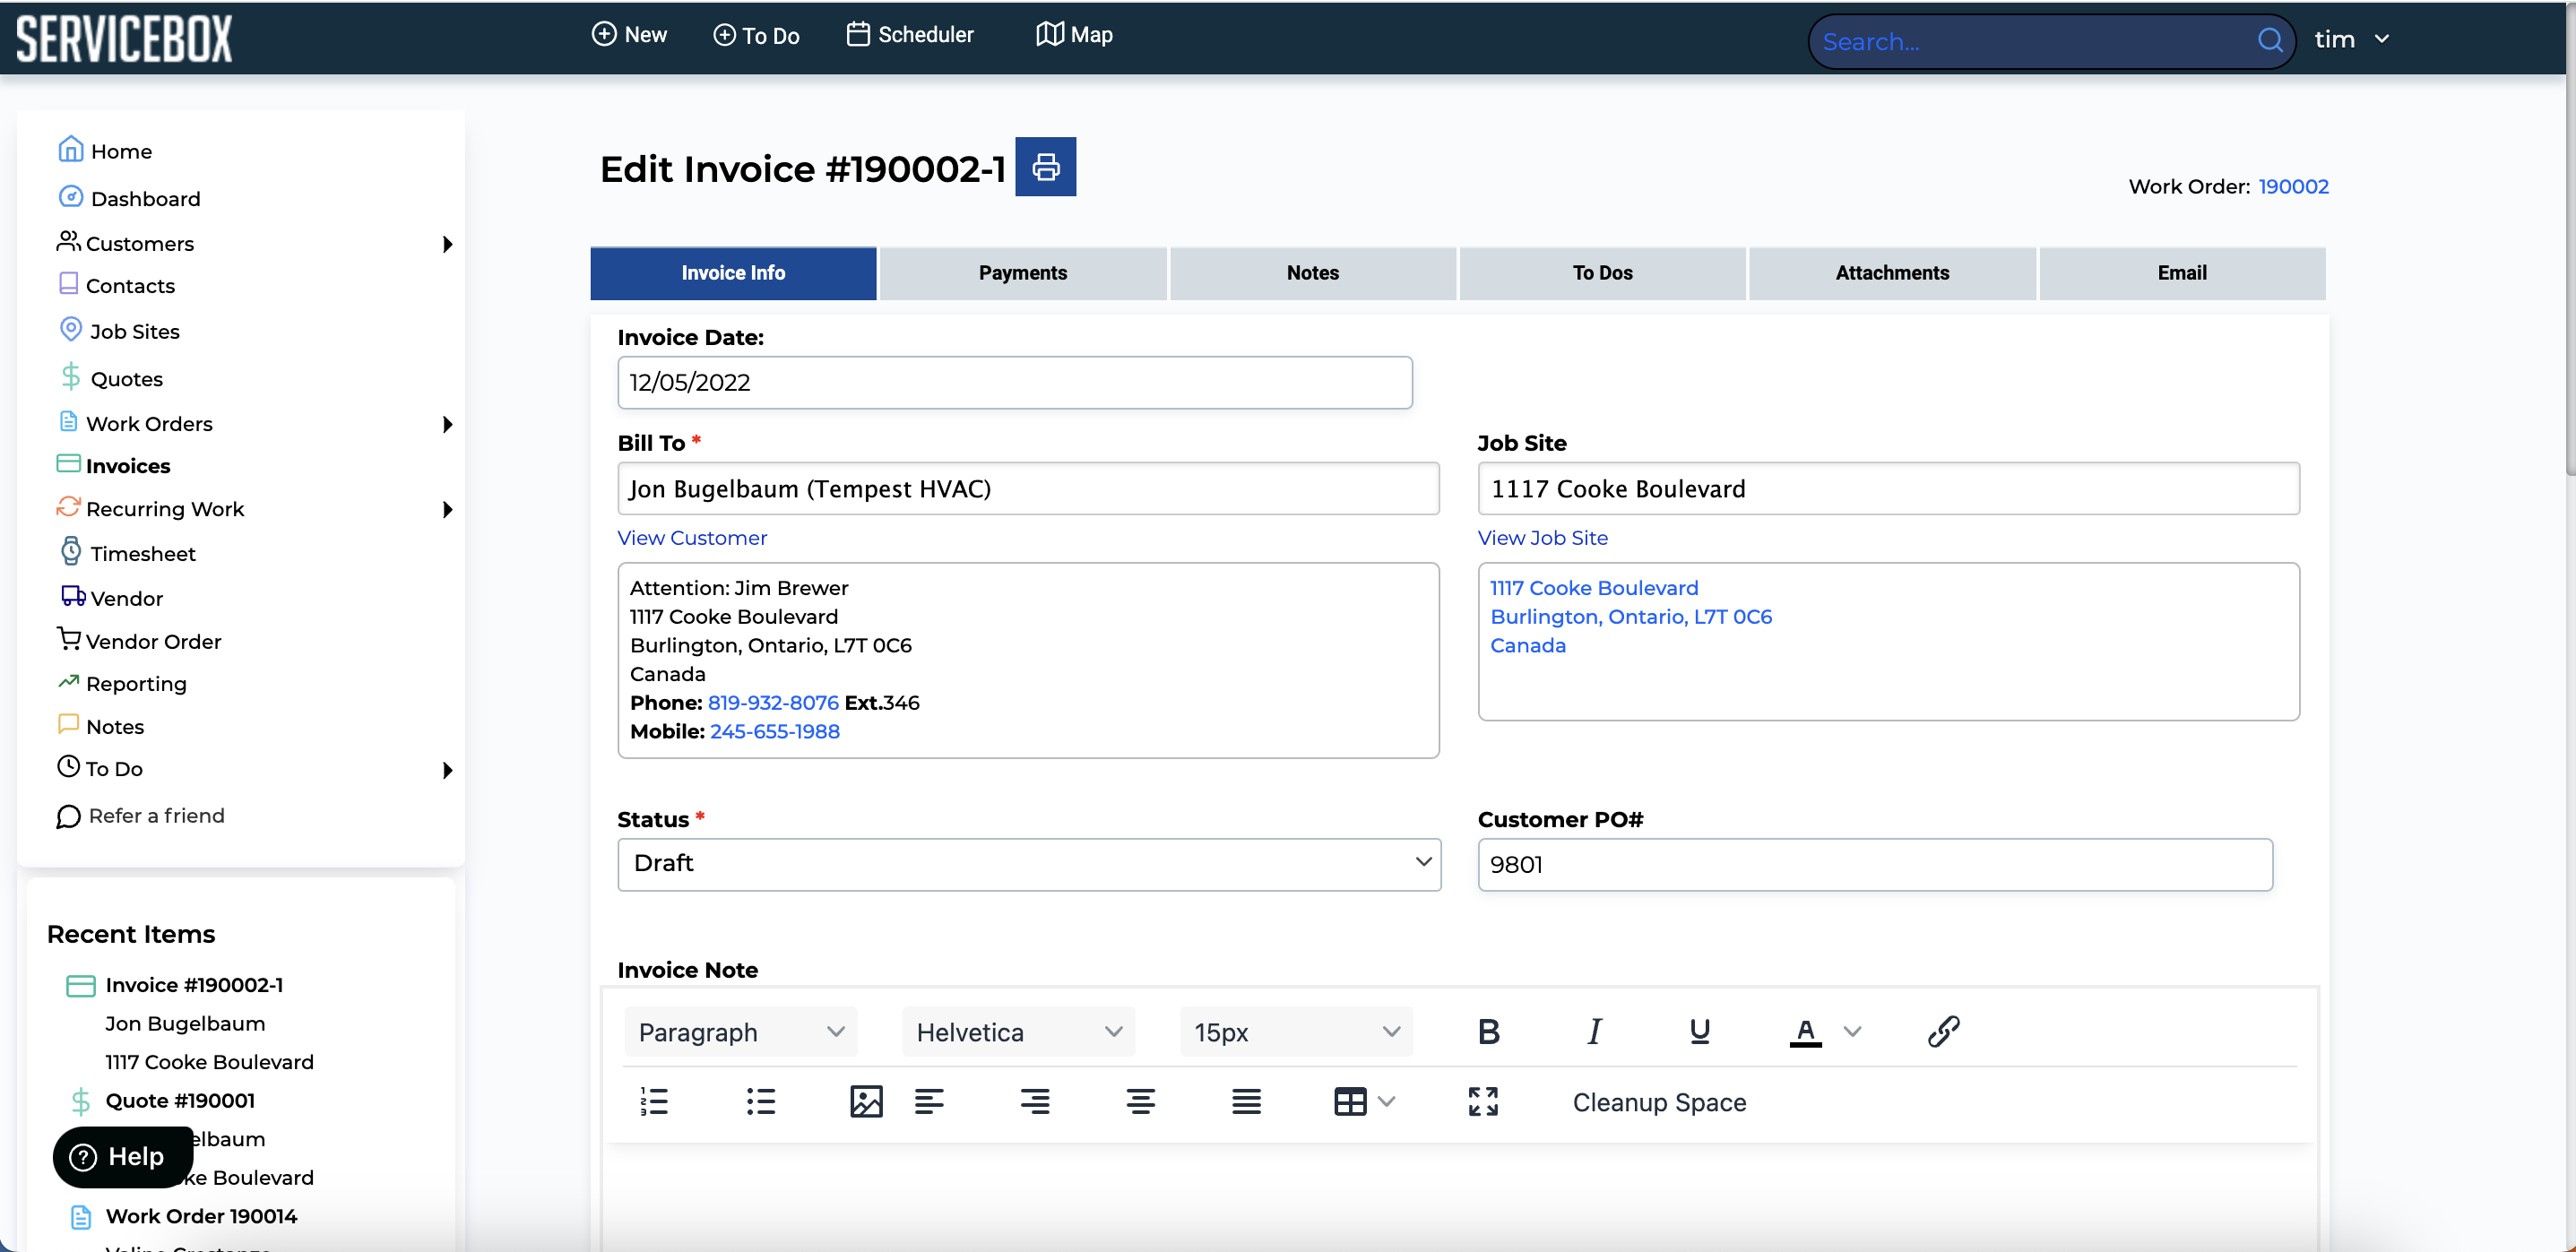This screenshot has height=1252, width=2576.
Task: Expand the Work Orders submenu arrow
Action: tap(447, 423)
